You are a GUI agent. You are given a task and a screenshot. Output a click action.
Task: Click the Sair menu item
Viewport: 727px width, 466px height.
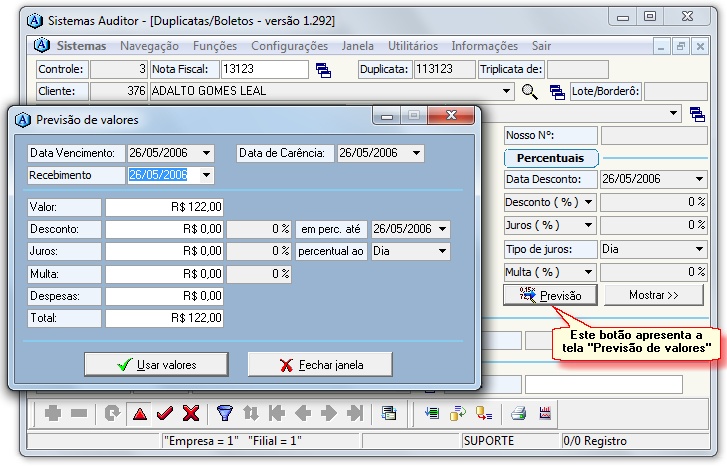coord(541,46)
